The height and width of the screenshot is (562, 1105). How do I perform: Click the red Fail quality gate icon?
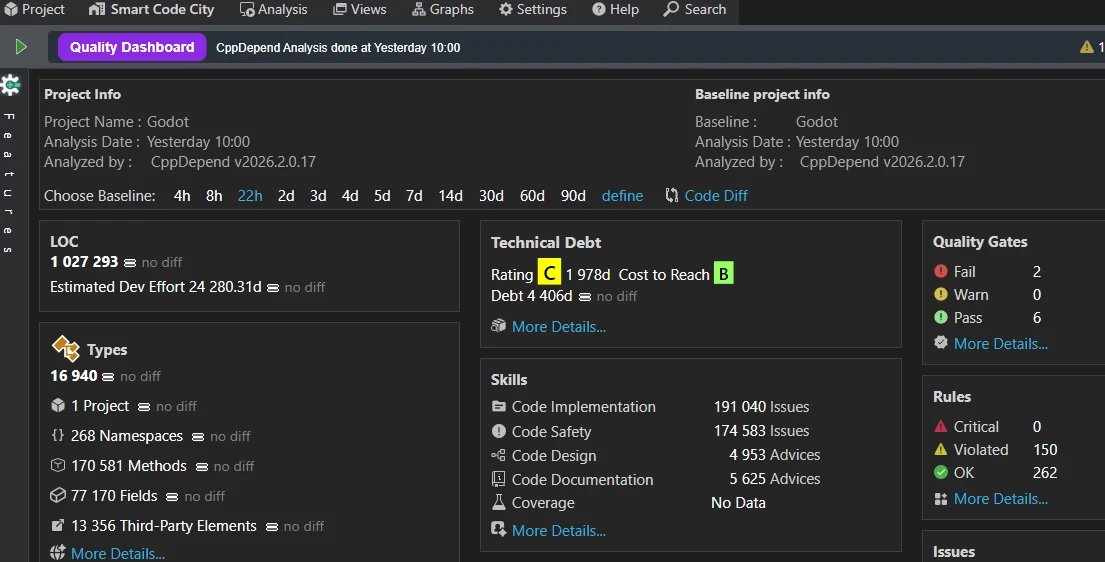tap(941, 271)
